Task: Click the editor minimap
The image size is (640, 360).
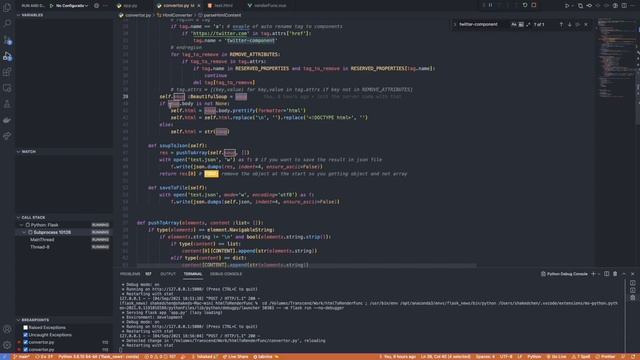Action: point(616,57)
